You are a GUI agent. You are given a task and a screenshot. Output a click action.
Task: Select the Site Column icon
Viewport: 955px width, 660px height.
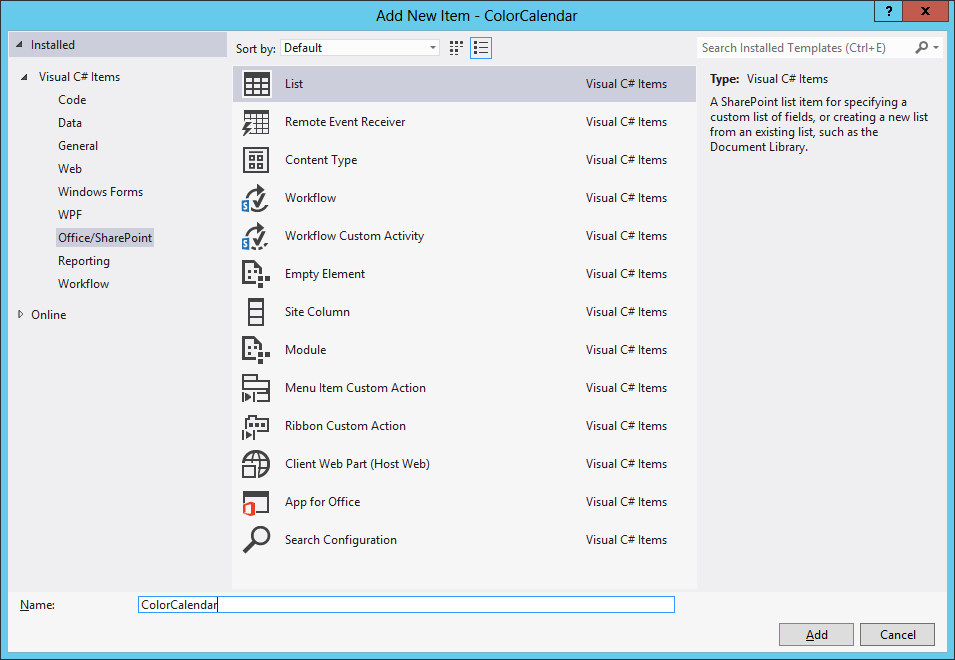256,312
